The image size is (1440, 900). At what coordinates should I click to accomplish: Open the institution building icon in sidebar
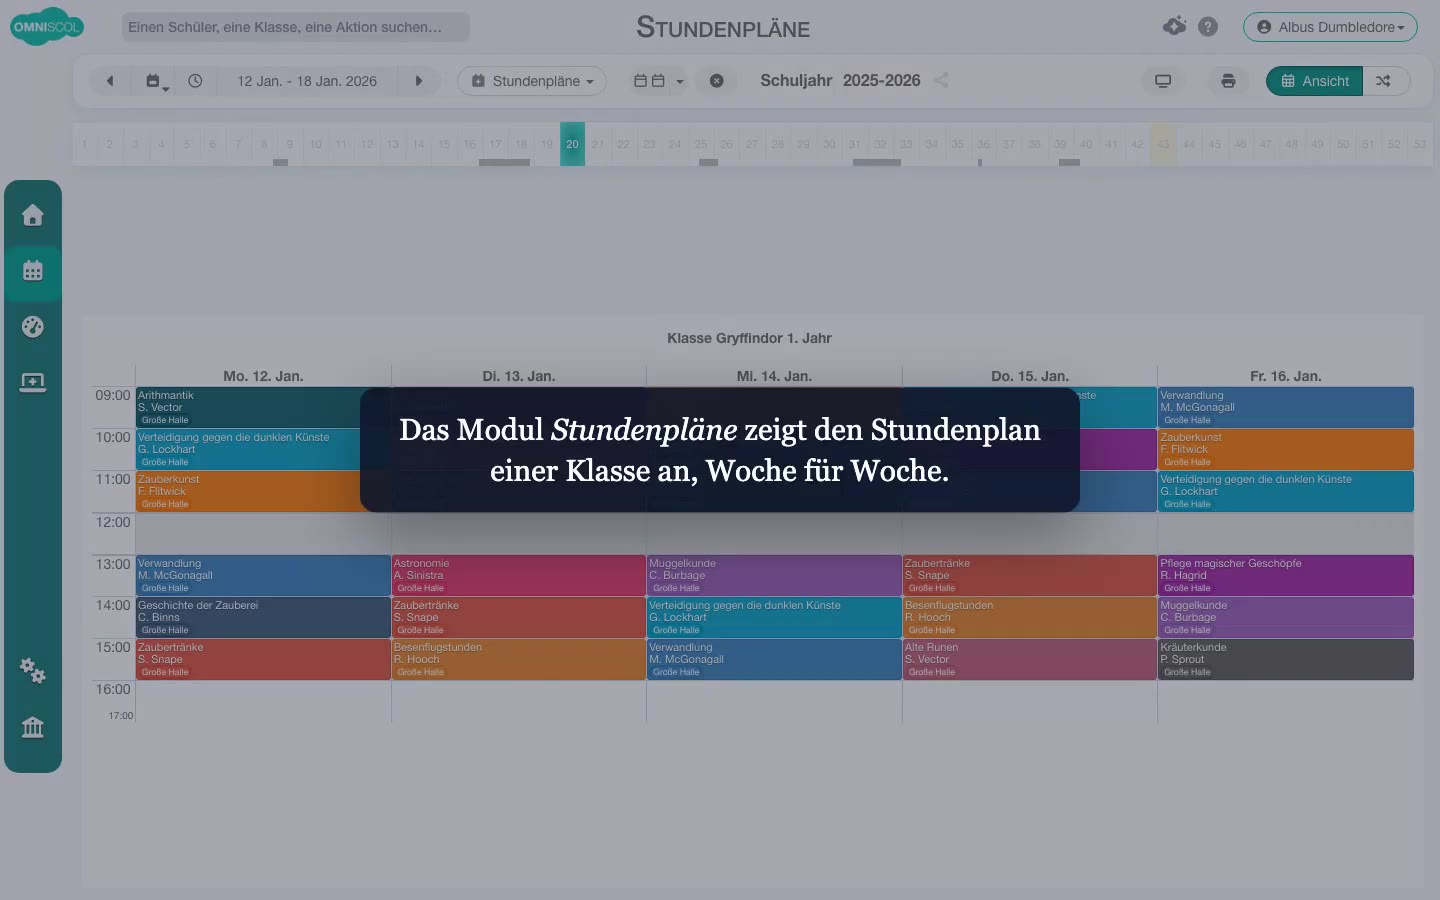(x=33, y=727)
